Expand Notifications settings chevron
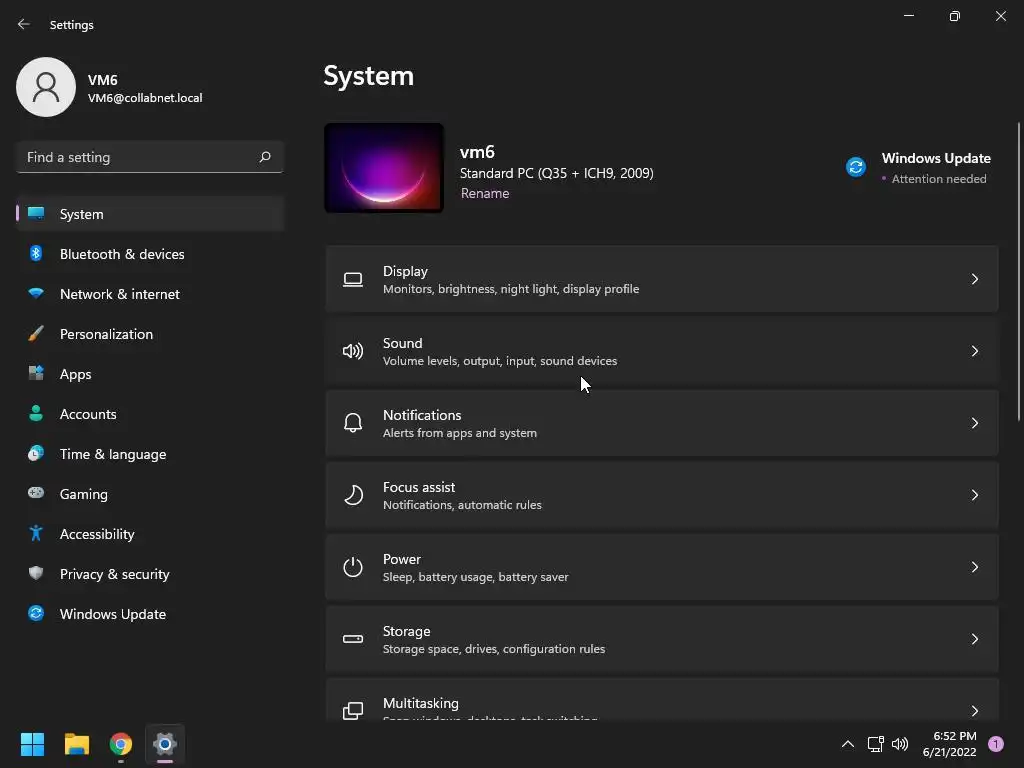Screen dimensions: 1024x768 pos(974,423)
